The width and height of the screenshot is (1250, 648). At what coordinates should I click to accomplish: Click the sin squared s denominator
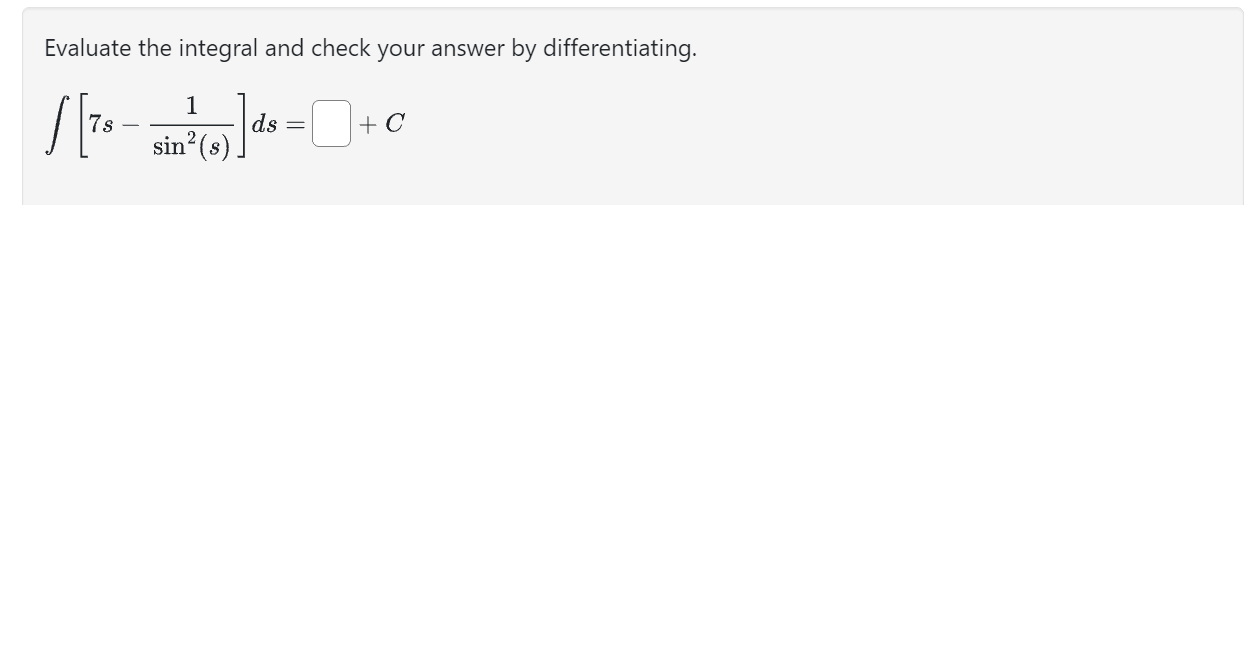[190, 145]
